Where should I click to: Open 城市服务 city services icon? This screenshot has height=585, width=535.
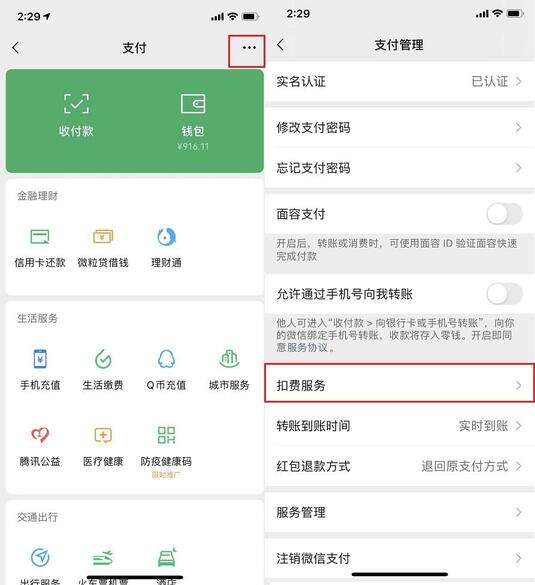click(229, 359)
